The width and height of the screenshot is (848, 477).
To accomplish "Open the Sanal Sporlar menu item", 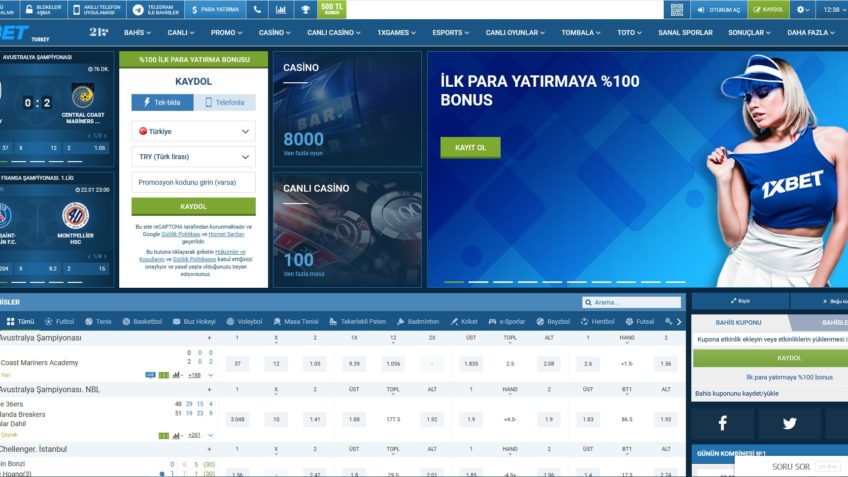I will click(x=685, y=32).
